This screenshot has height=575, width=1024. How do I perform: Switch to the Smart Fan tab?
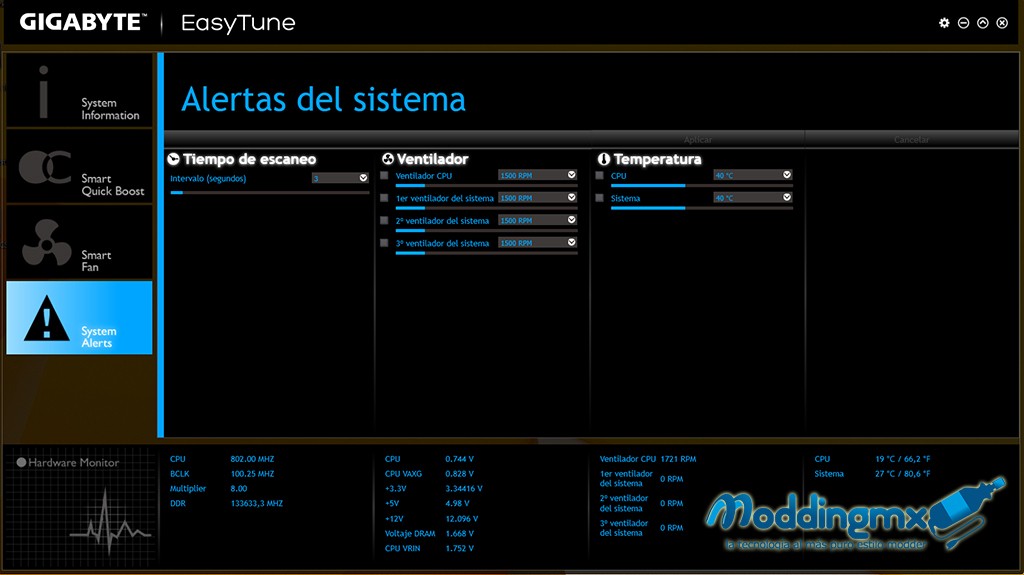click(79, 242)
